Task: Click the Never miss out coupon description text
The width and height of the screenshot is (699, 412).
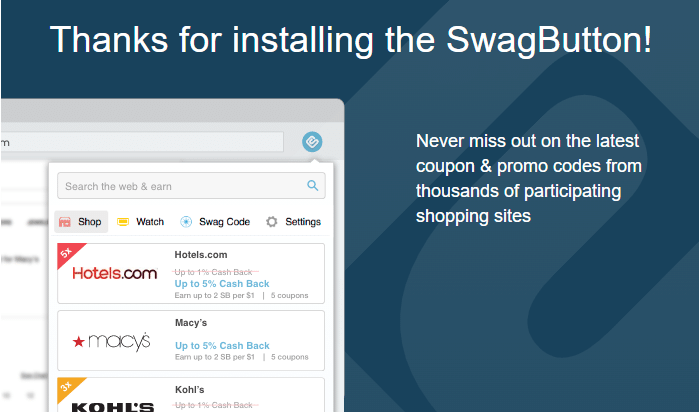Action: [529, 178]
